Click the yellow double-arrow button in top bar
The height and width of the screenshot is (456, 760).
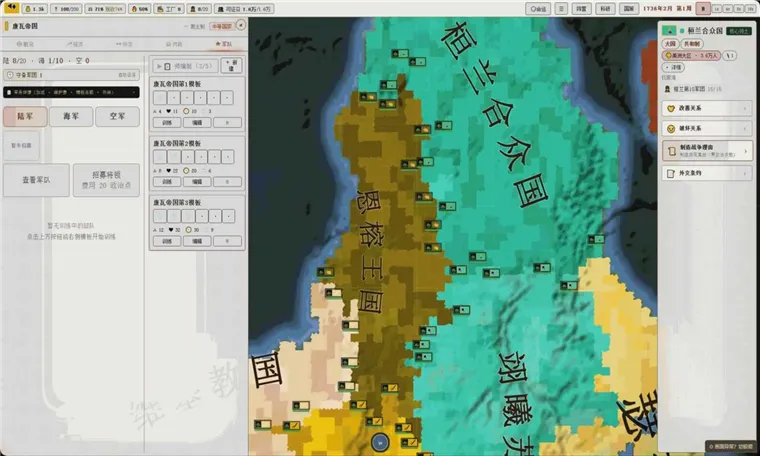coord(11,8)
